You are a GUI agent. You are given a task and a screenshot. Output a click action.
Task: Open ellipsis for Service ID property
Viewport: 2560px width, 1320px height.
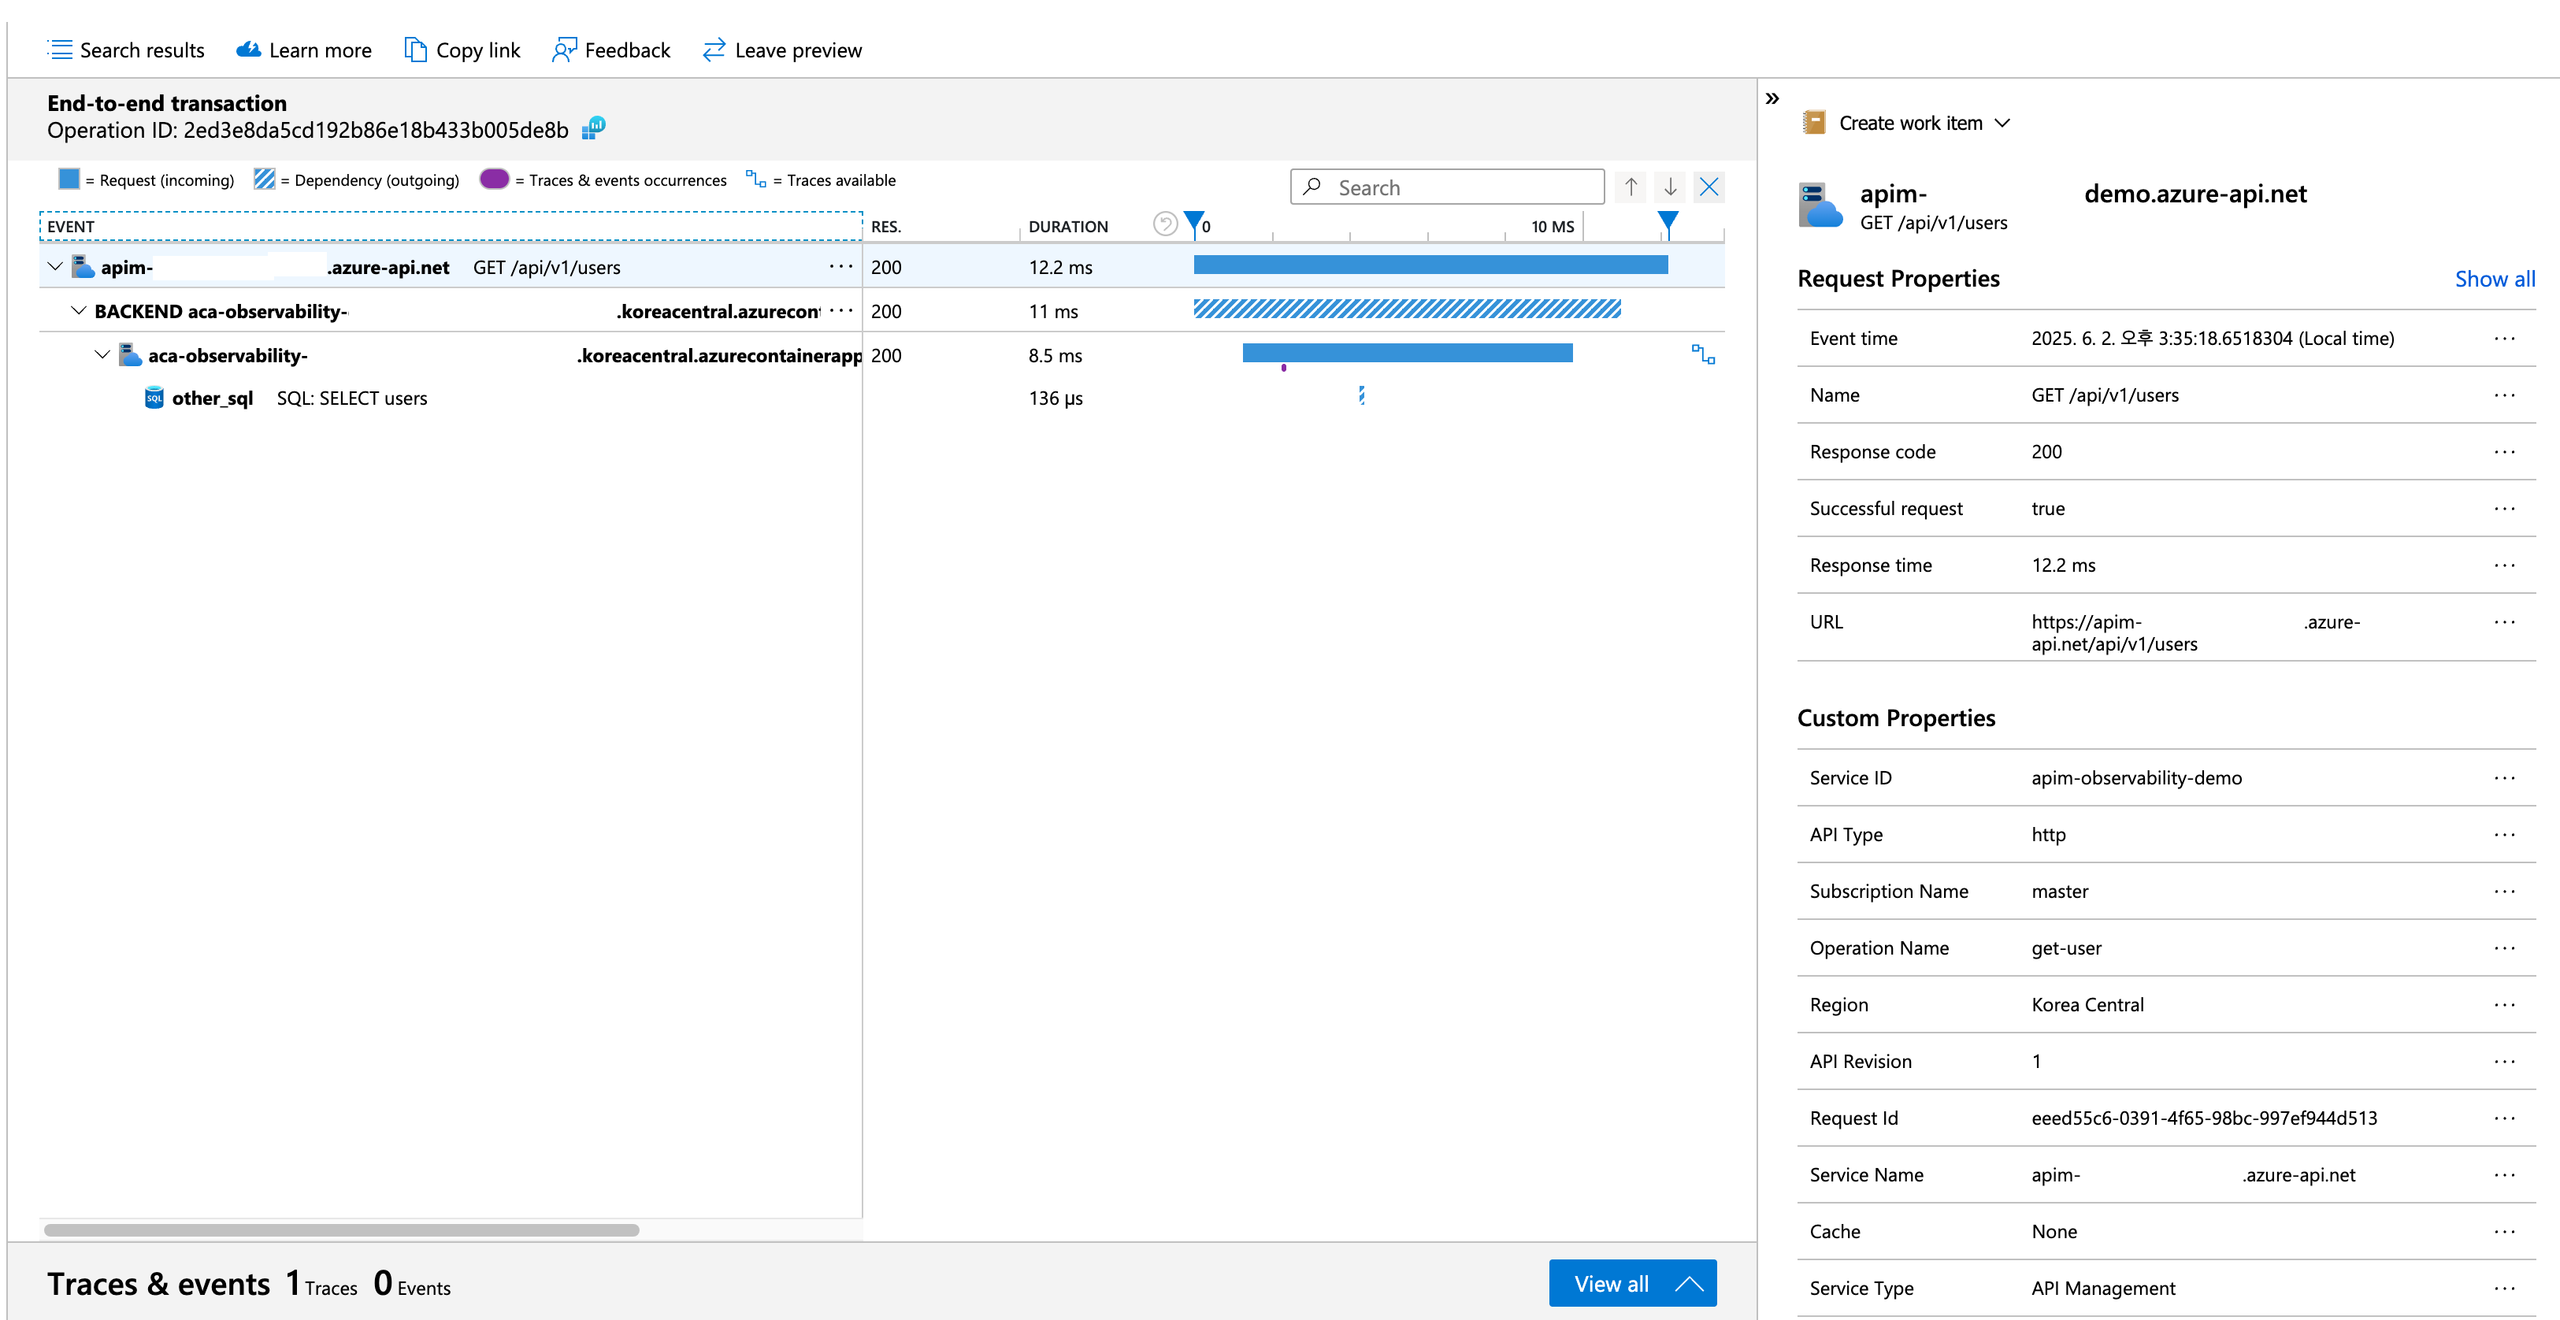click(2504, 778)
